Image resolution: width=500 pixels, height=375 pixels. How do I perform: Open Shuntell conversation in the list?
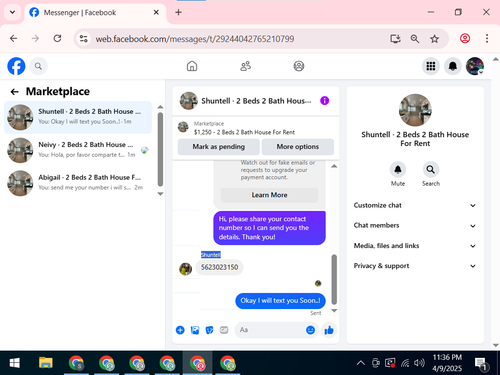click(x=78, y=117)
